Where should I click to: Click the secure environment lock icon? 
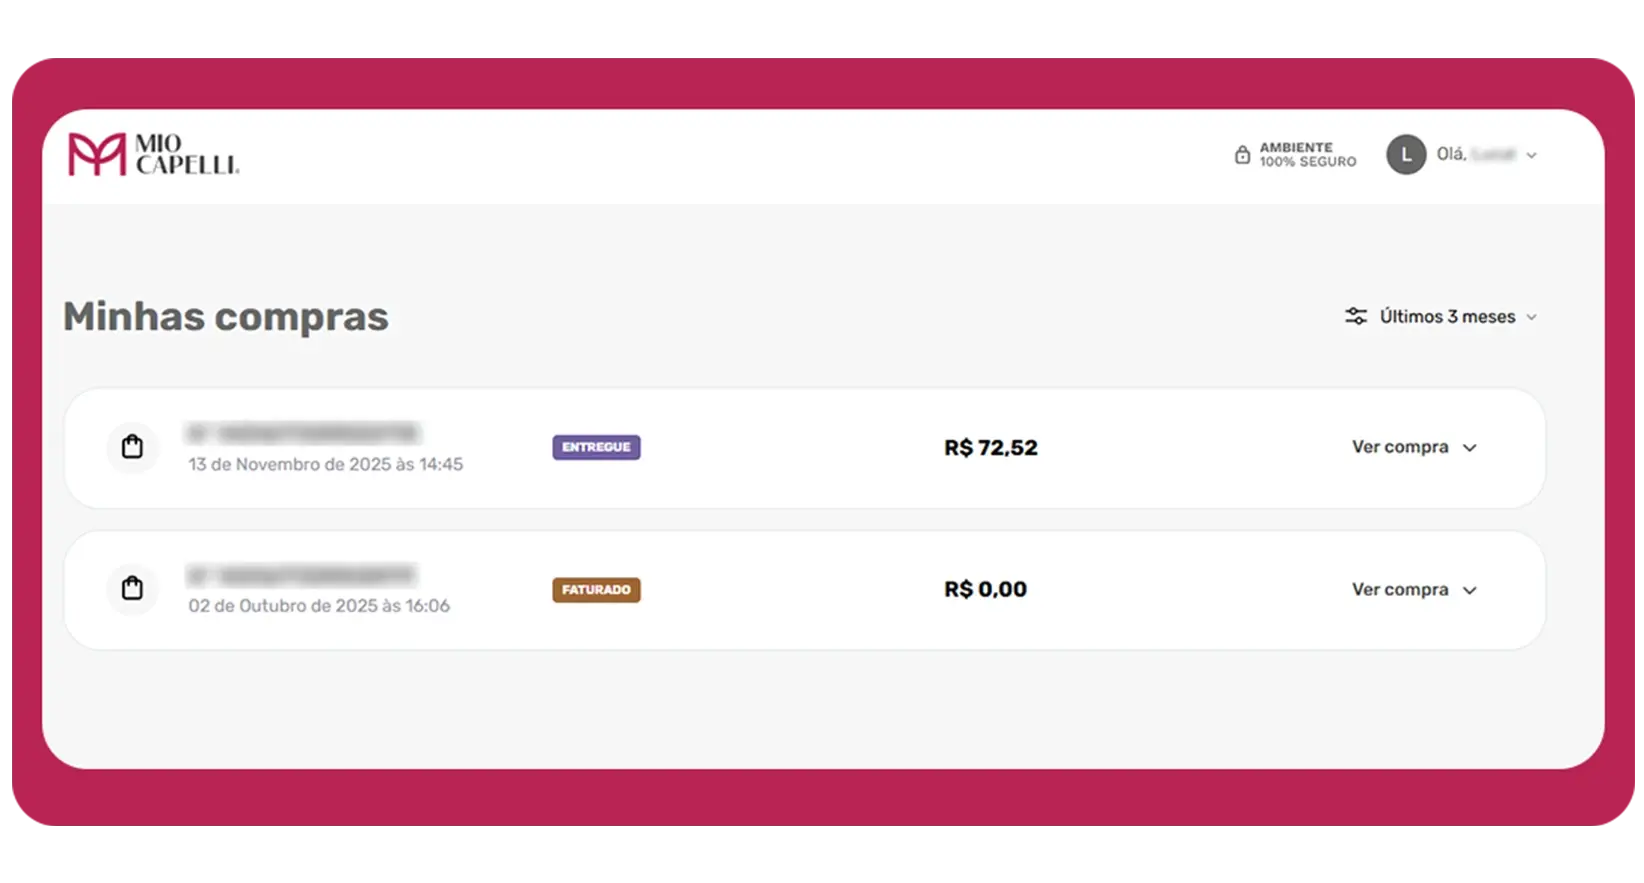pyautogui.click(x=1242, y=155)
